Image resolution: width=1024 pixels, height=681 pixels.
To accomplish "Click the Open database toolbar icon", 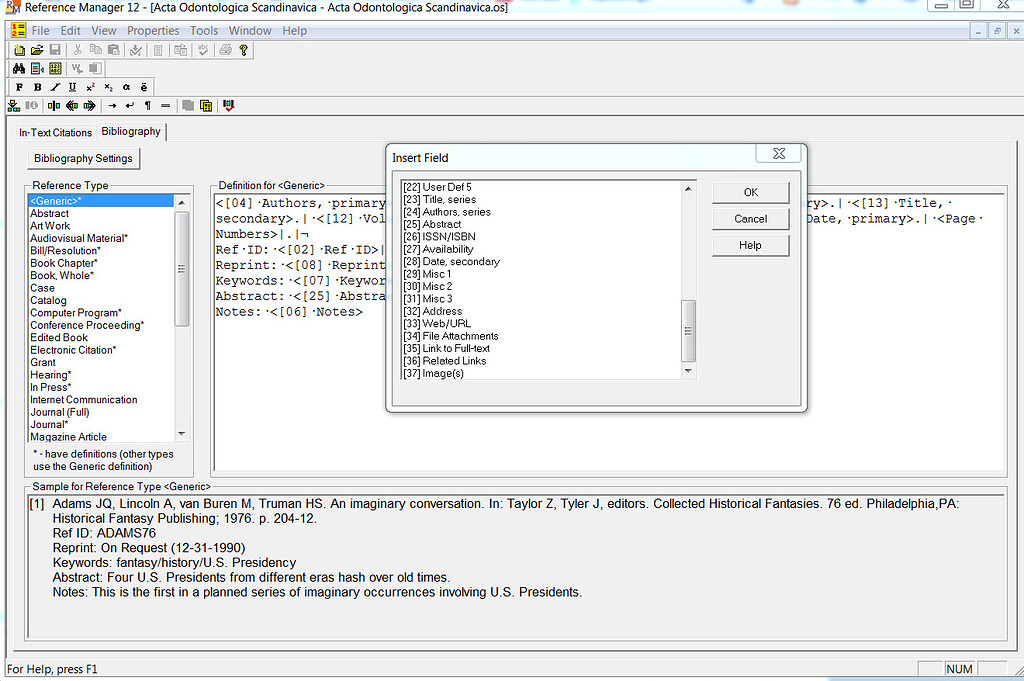I will point(37,49).
